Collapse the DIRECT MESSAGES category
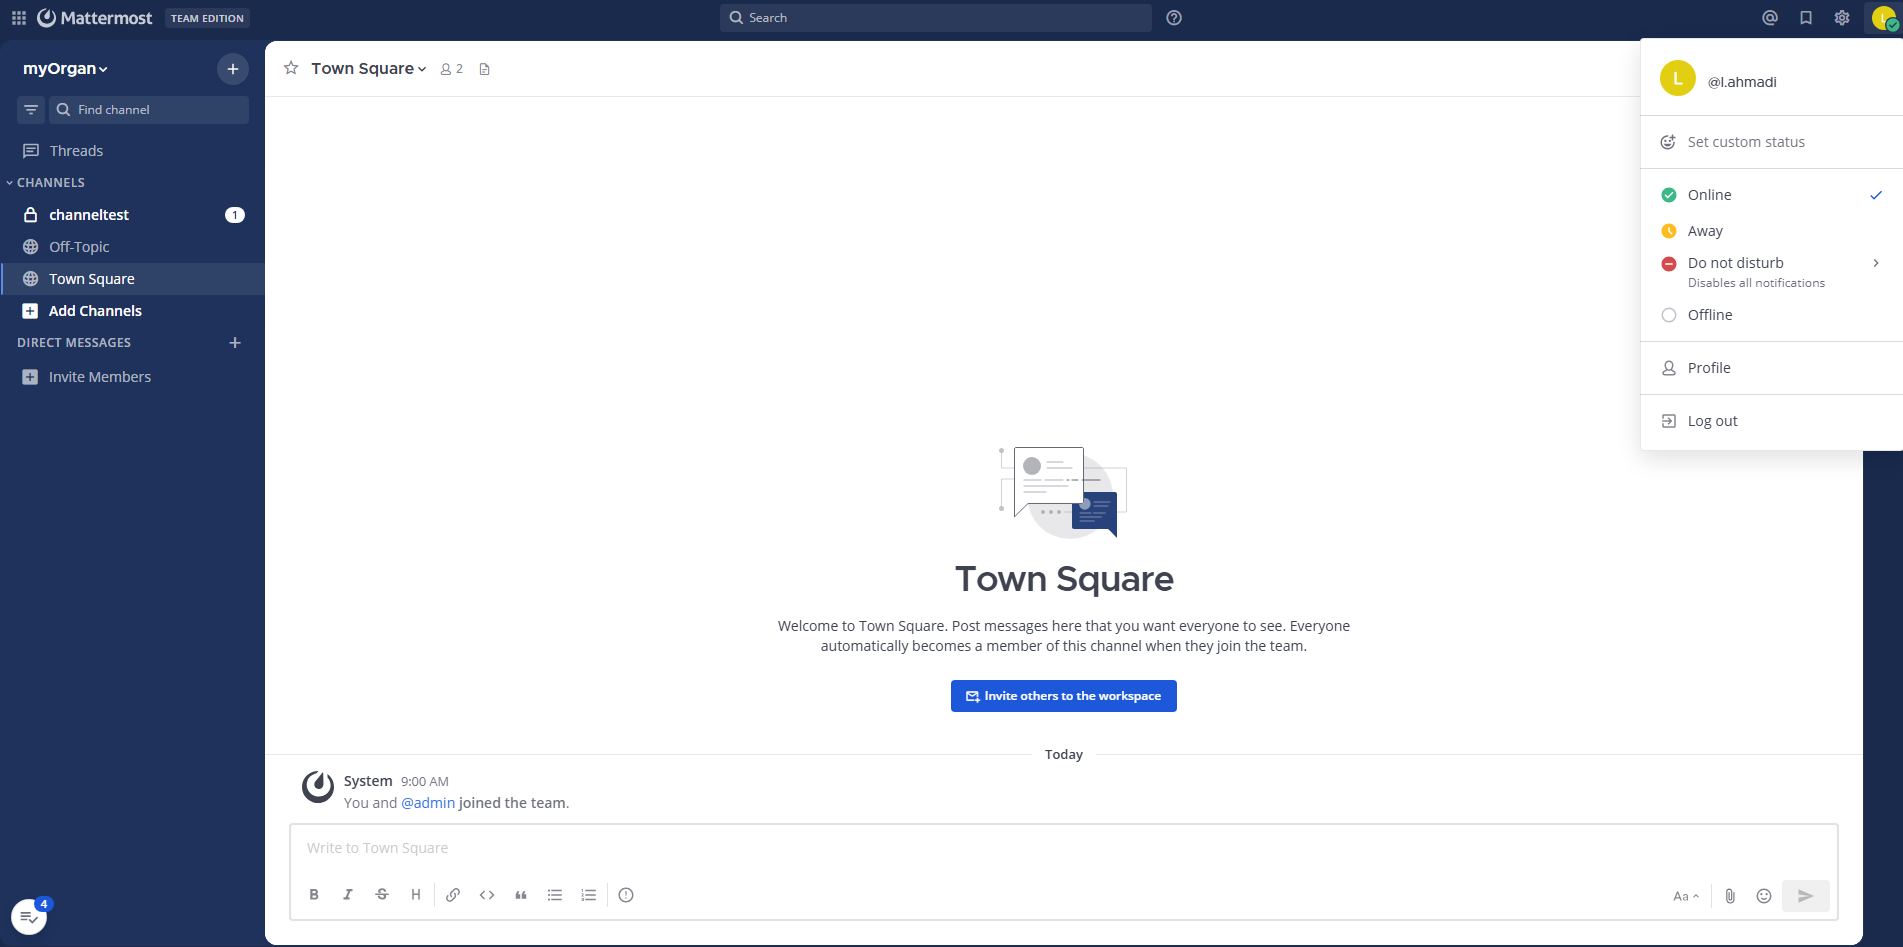This screenshot has height=947, width=1903. (x=74, y=343)
